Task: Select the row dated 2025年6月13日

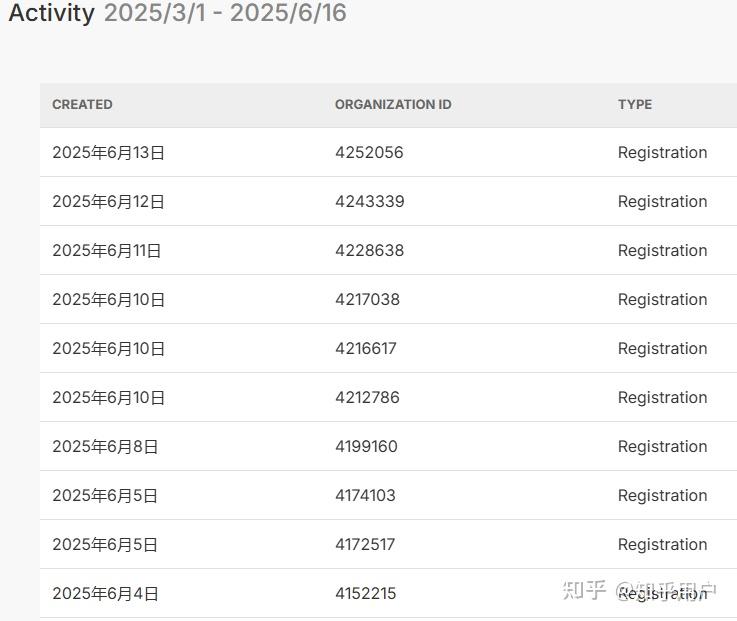Action: (388, 152)
